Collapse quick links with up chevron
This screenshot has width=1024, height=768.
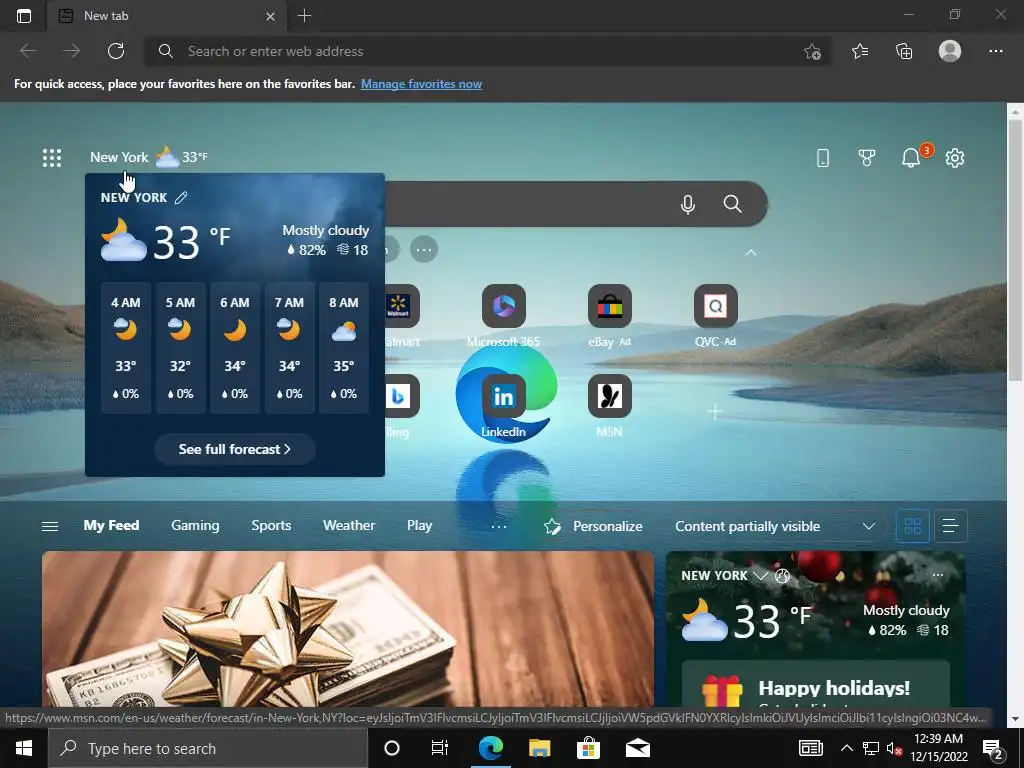751,252
